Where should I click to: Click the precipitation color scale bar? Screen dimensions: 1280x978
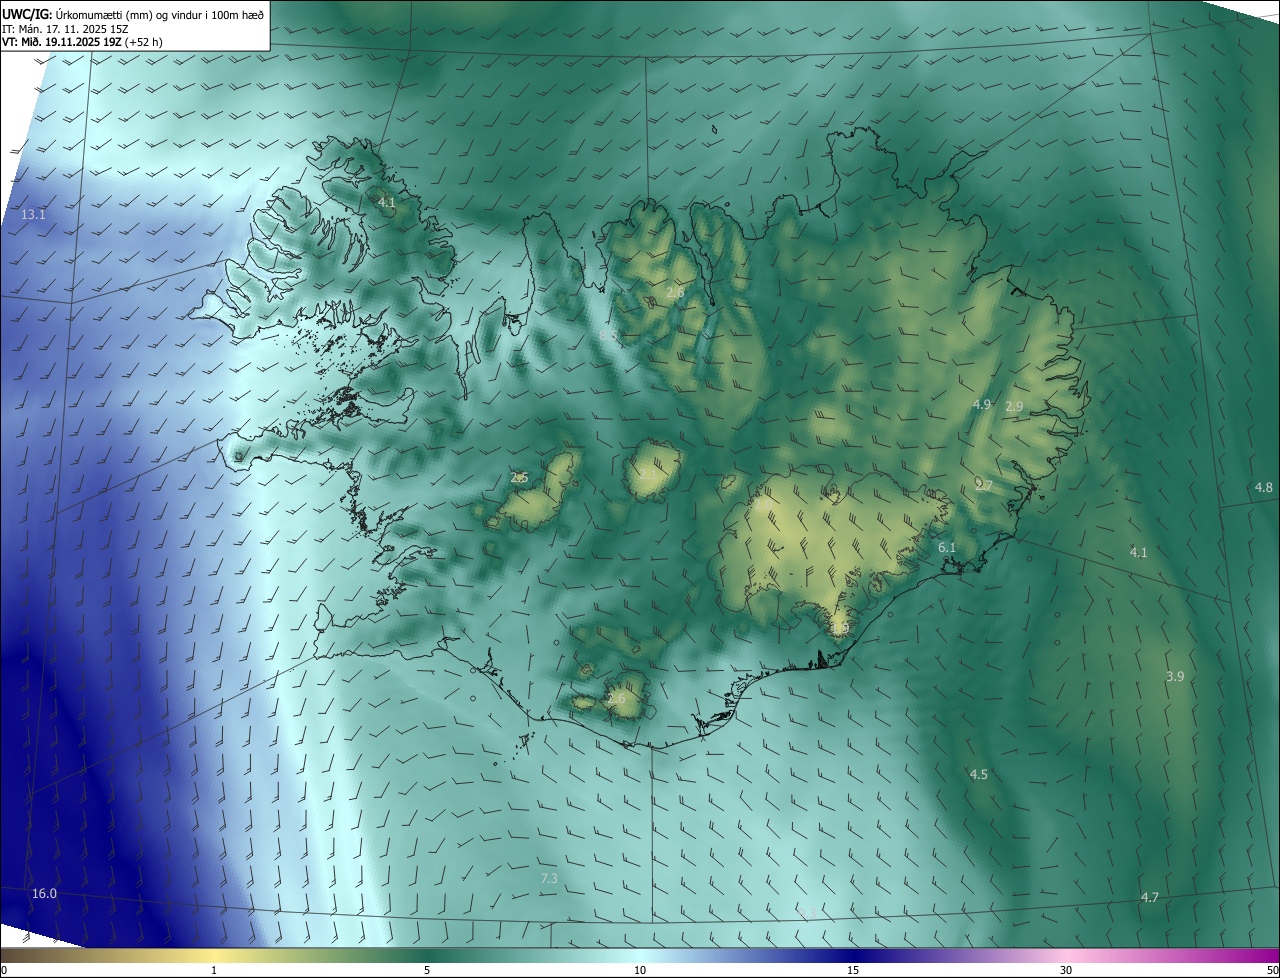[640, 955]
